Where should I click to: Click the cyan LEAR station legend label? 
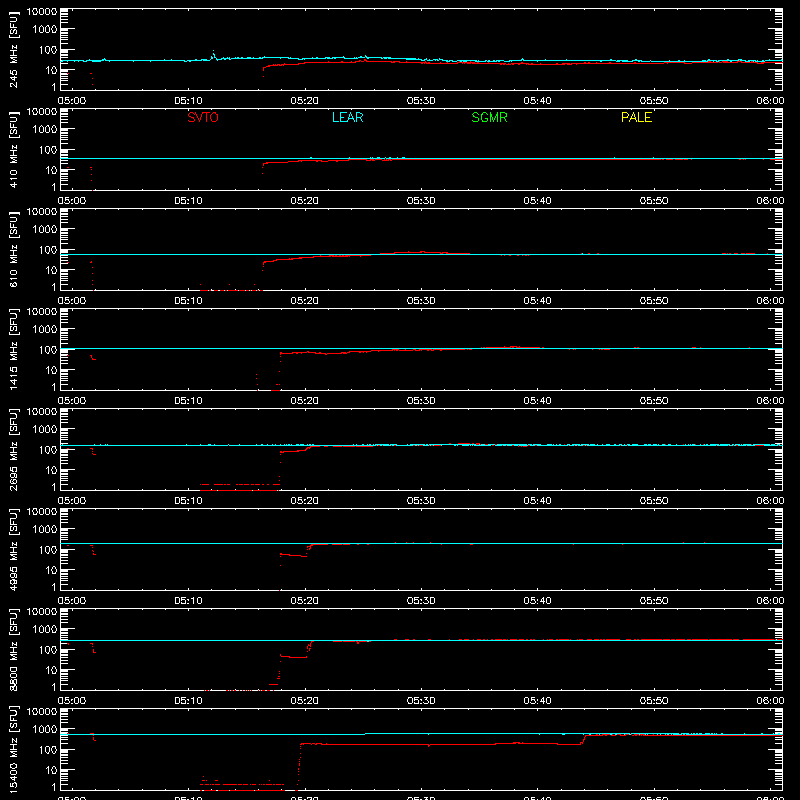point(347,117)
